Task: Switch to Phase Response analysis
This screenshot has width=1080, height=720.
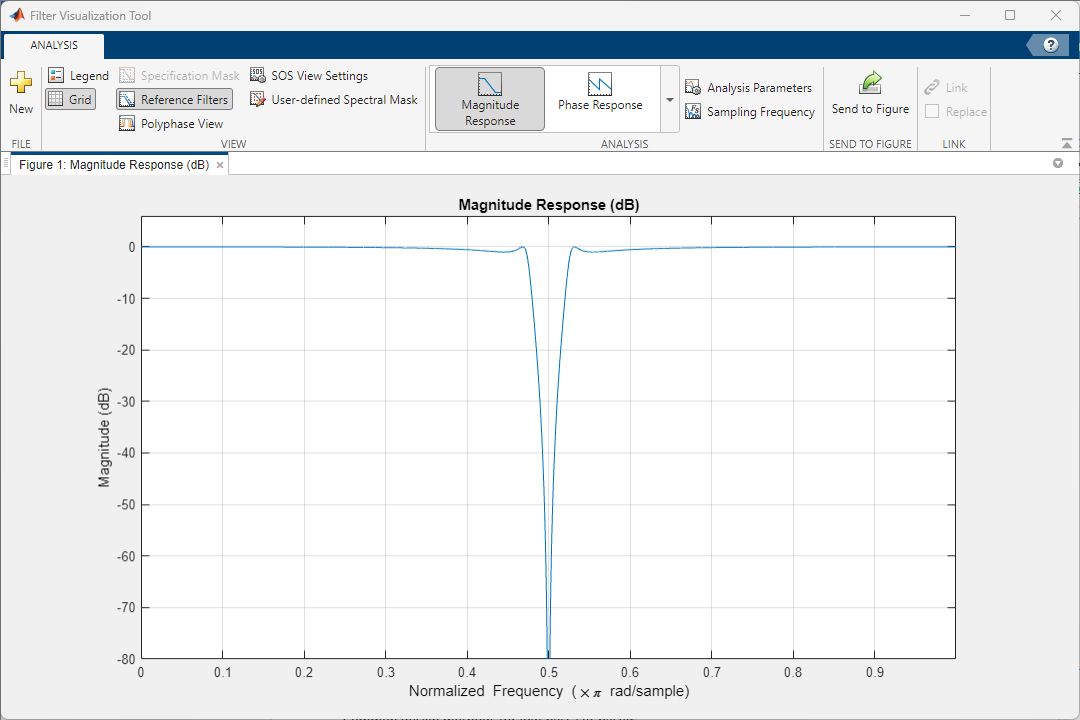Action: (x=600, y=99)
